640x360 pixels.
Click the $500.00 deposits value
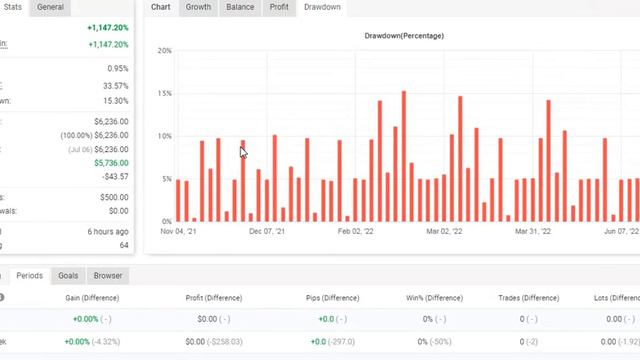coord(114,197)
